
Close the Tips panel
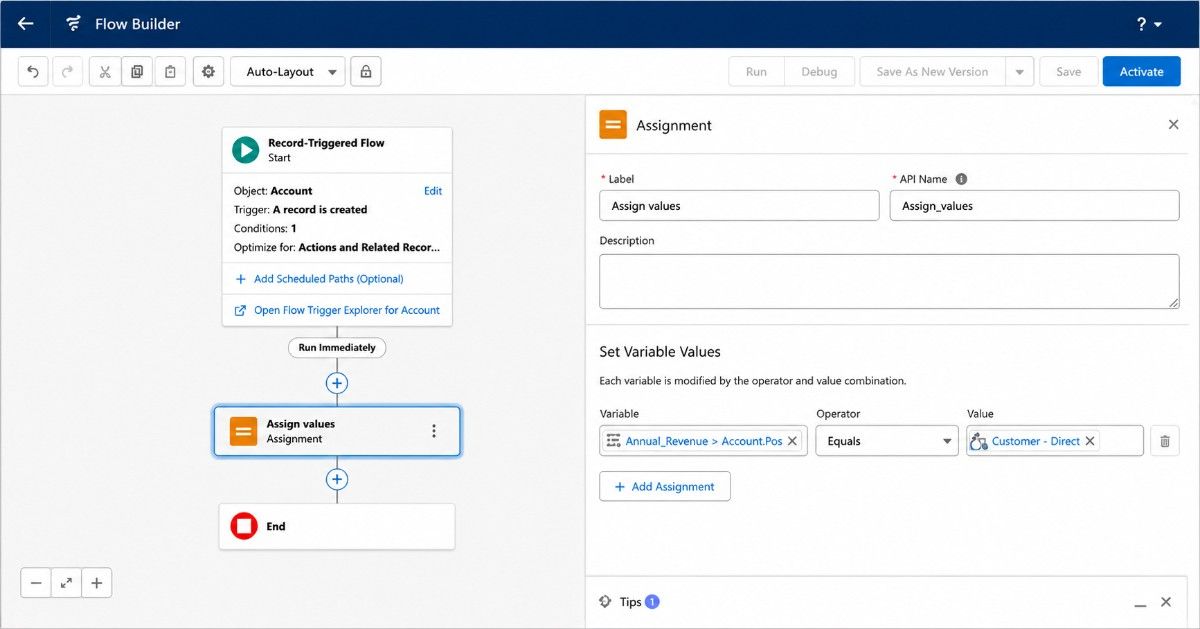pyautogui.click(x=1165, y=602)
